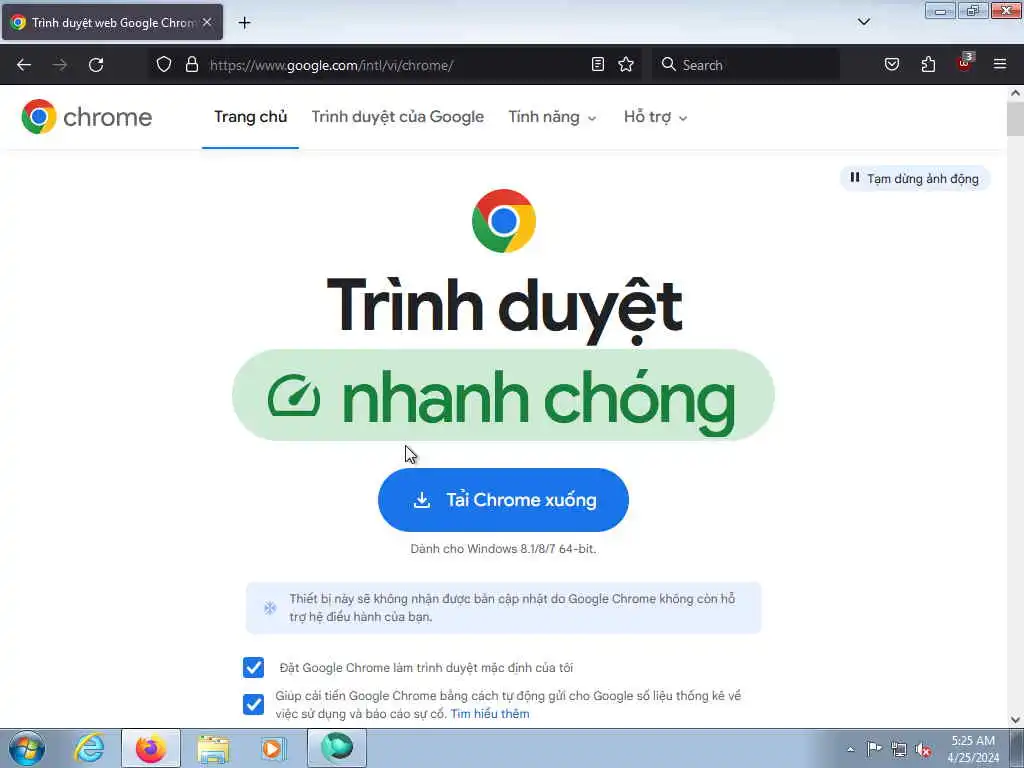
Task: Open the Action Center flag icon
Action: [874, 749]
